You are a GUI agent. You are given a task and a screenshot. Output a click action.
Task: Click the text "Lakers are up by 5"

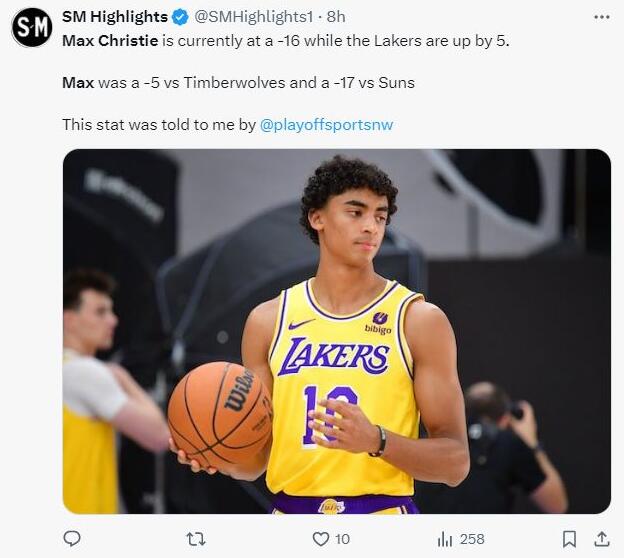click(x=444, y=41)
